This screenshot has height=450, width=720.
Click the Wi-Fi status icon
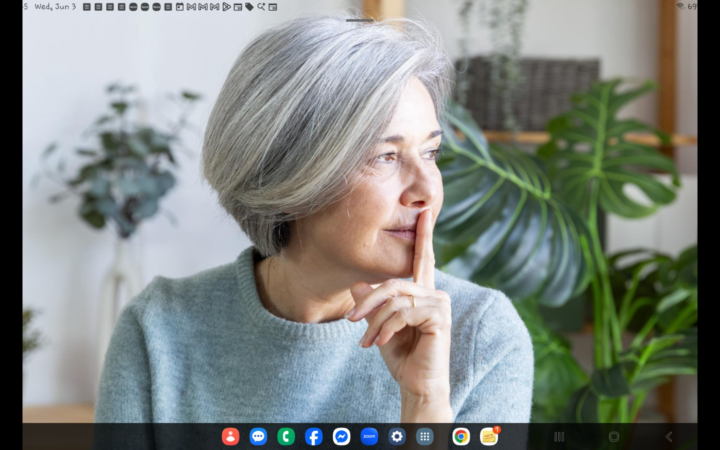tap(681, 6)
